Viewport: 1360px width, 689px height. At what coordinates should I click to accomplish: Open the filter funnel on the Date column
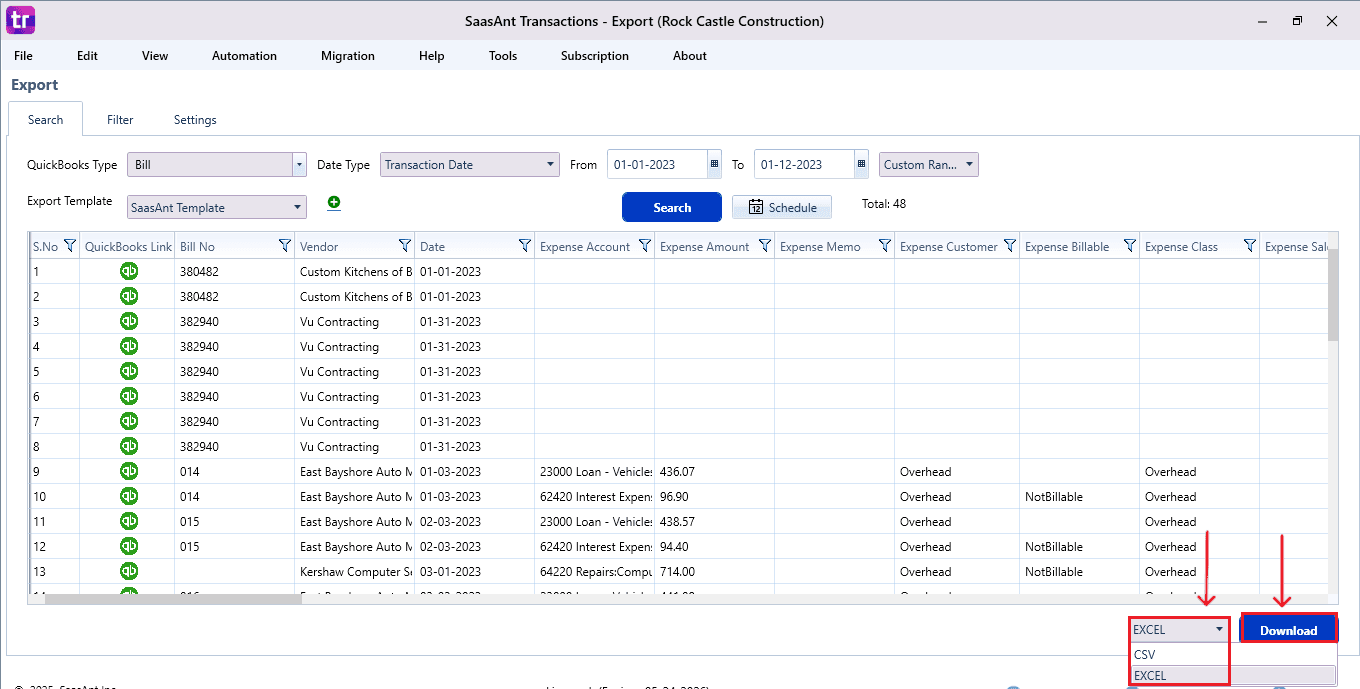pyautogui.click(x=524, y=246)
